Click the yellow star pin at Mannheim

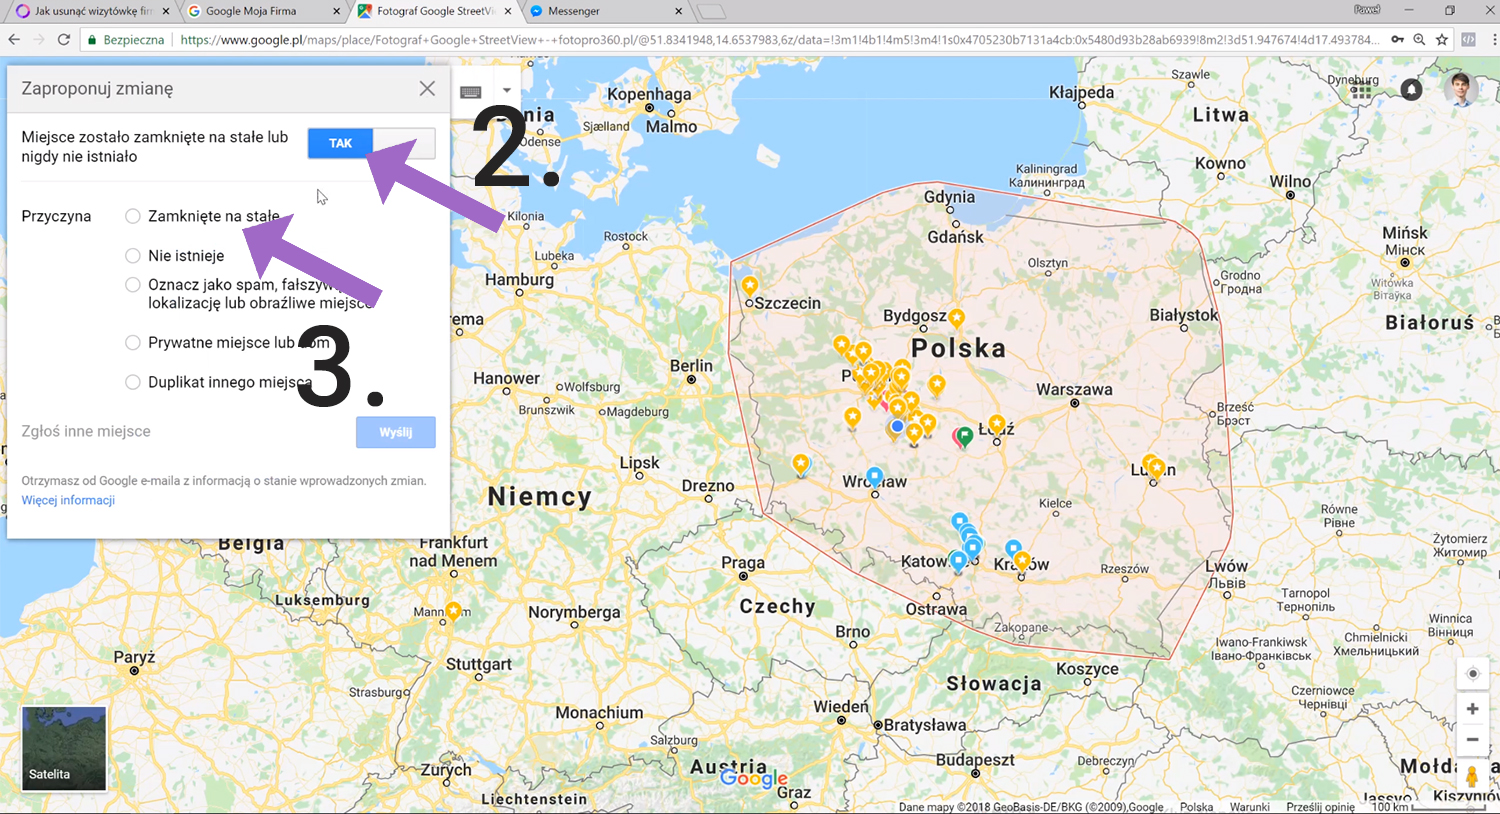[453, 611]
